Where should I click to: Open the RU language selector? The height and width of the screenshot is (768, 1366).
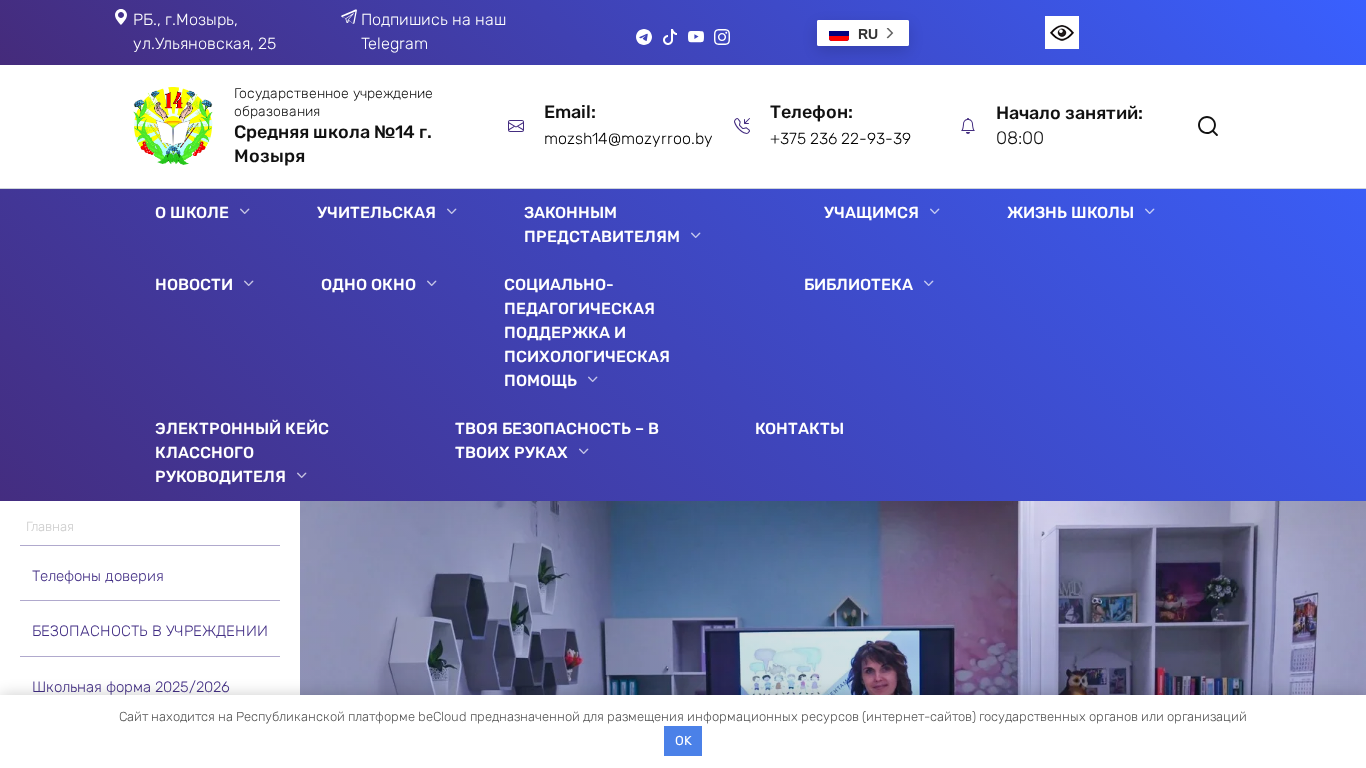coord(863,33)
